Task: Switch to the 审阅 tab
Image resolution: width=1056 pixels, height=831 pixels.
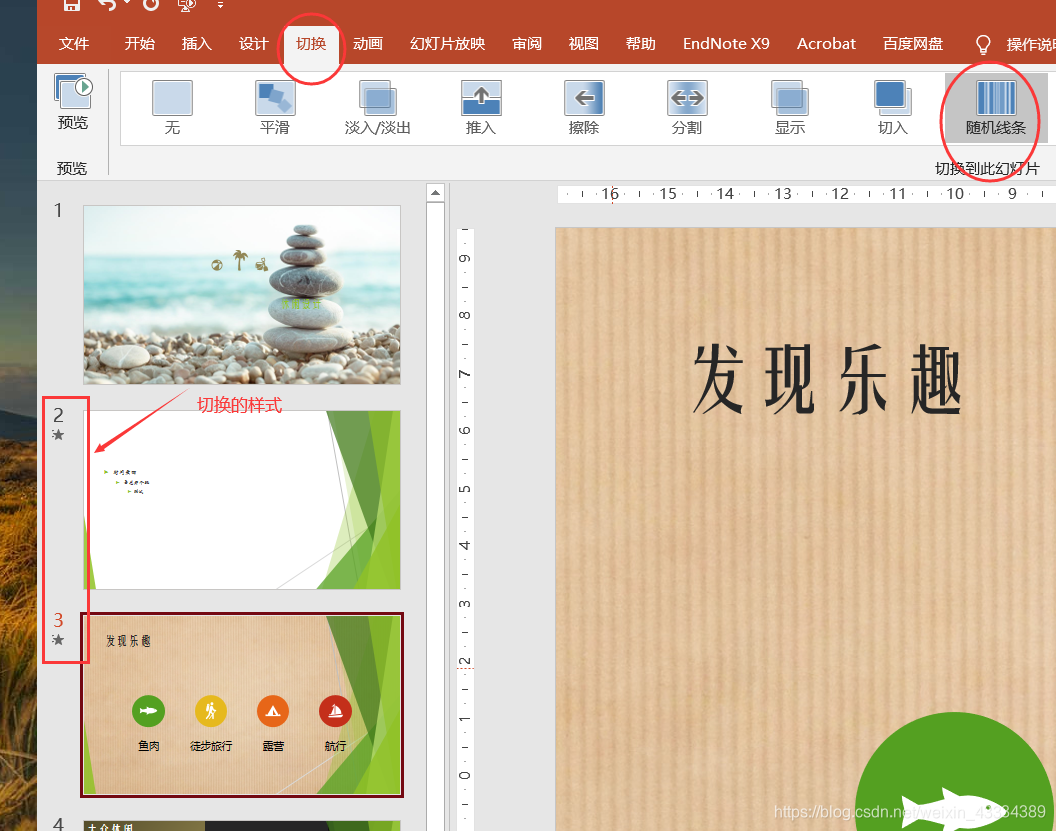Action: click(527, 44)
